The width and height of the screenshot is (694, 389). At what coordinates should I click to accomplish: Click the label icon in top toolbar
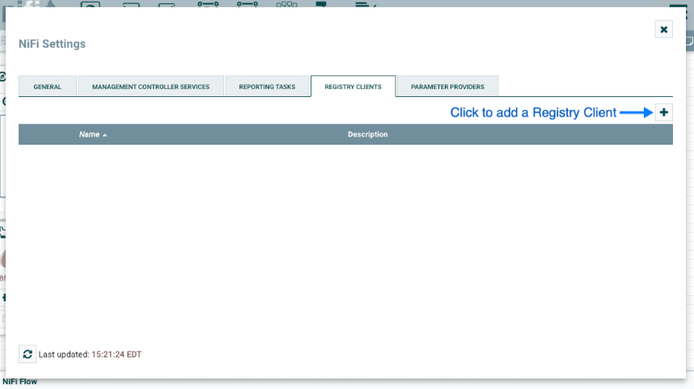click(365, 4)
